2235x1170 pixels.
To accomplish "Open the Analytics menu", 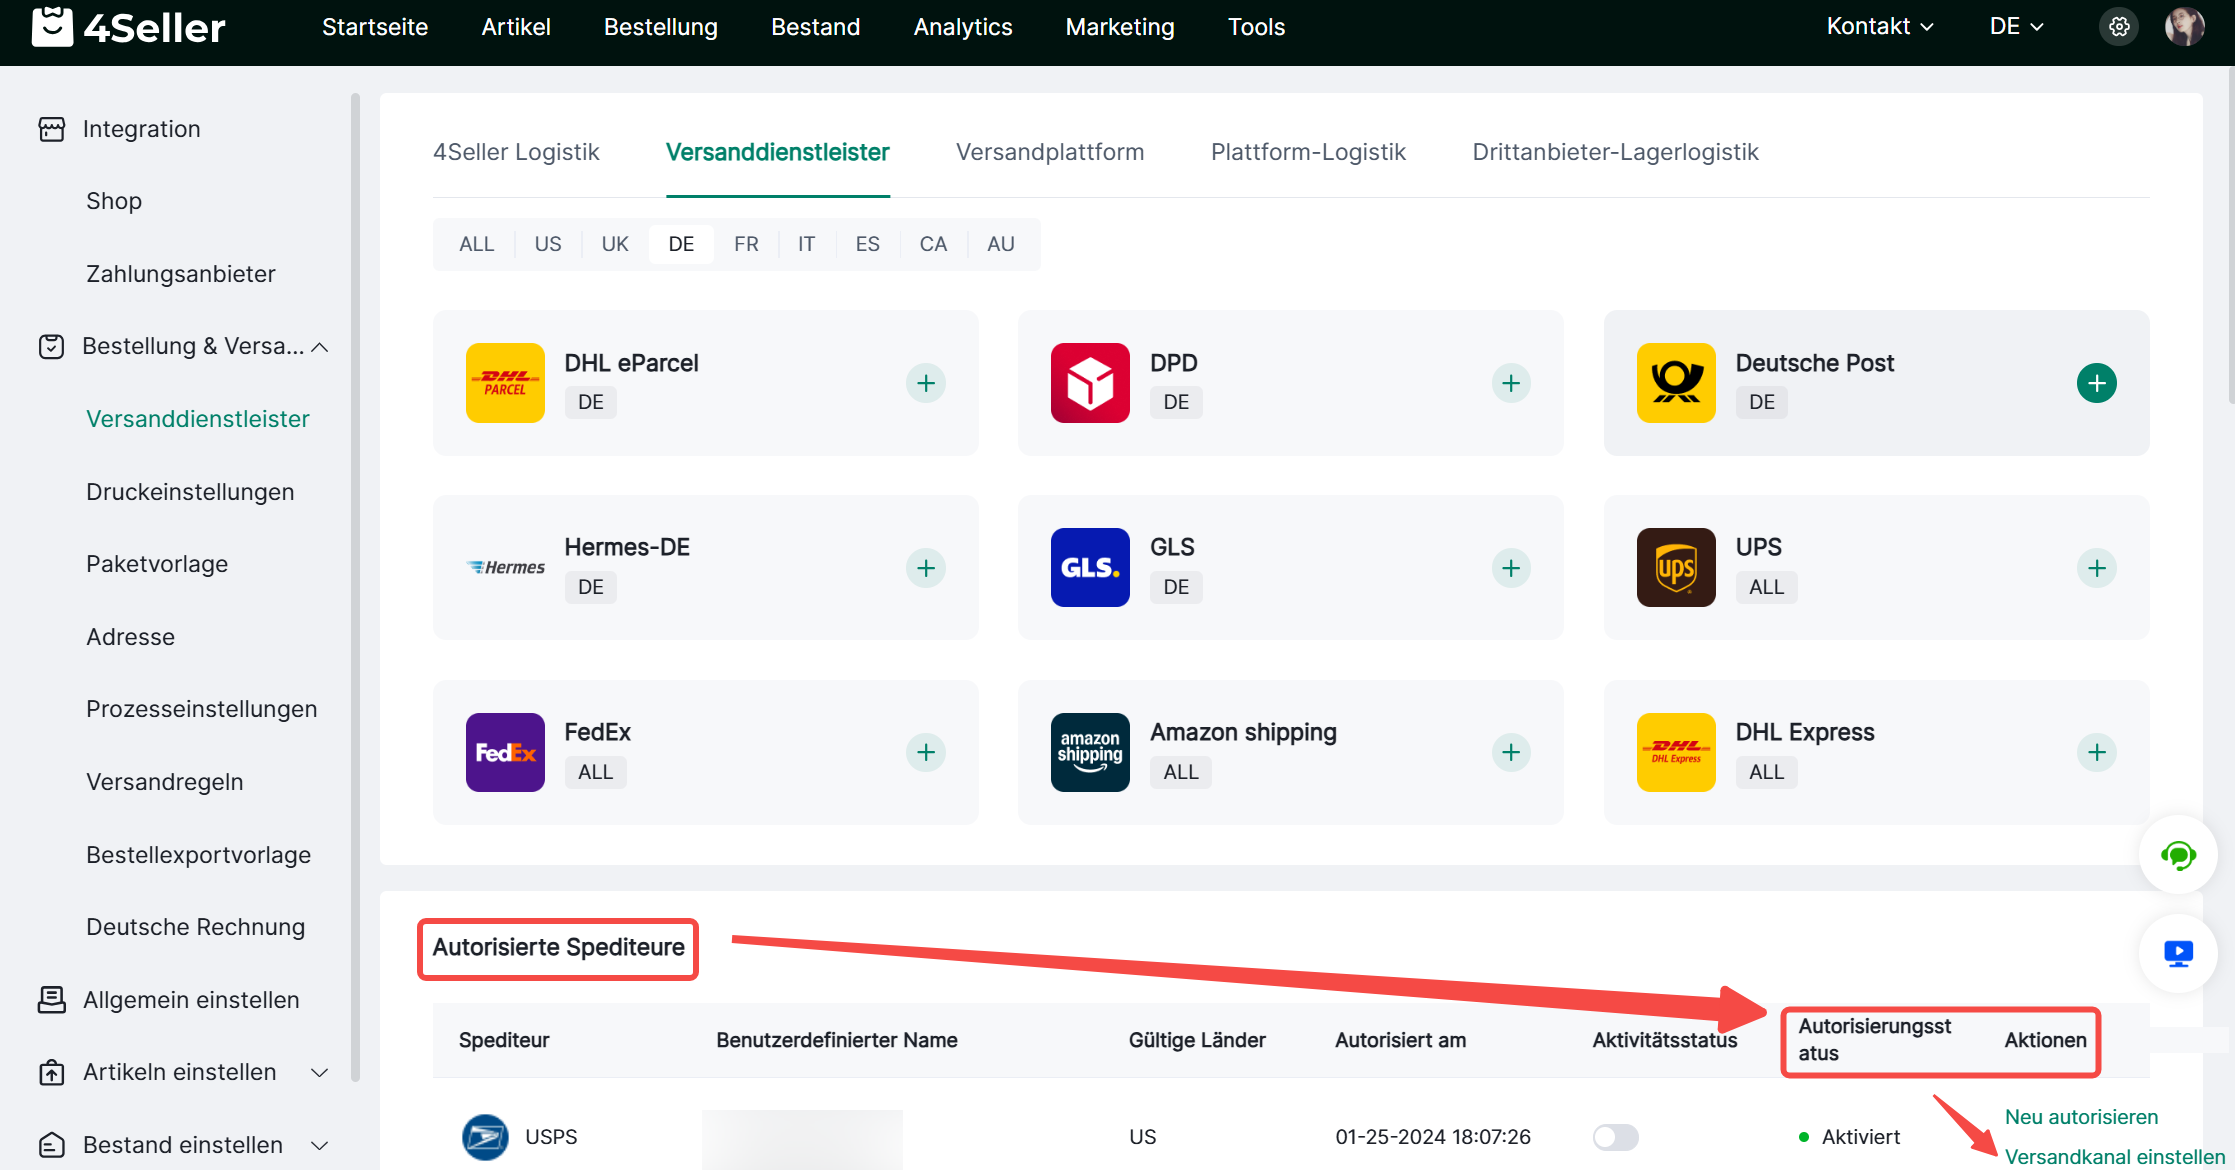I will tap(962, 27).
